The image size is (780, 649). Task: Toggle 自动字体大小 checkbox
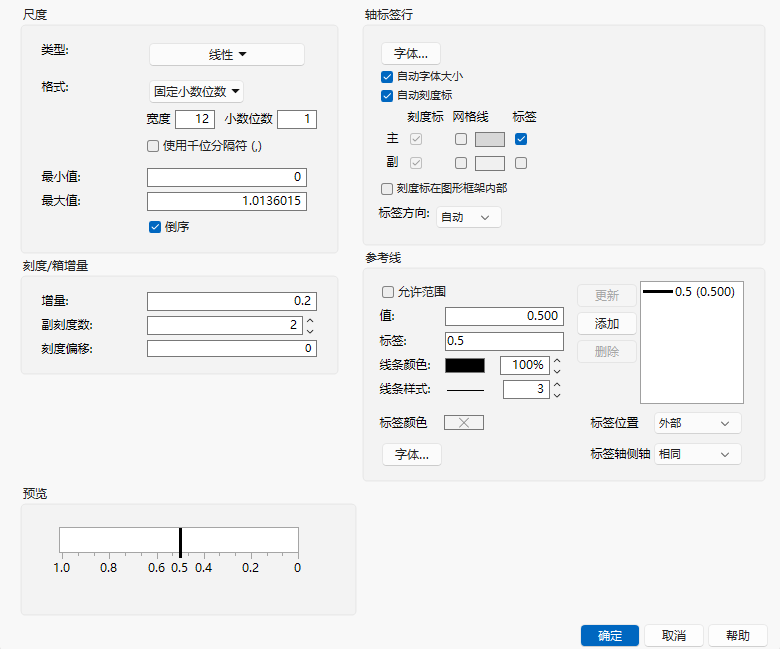click(x=387, y=77)
